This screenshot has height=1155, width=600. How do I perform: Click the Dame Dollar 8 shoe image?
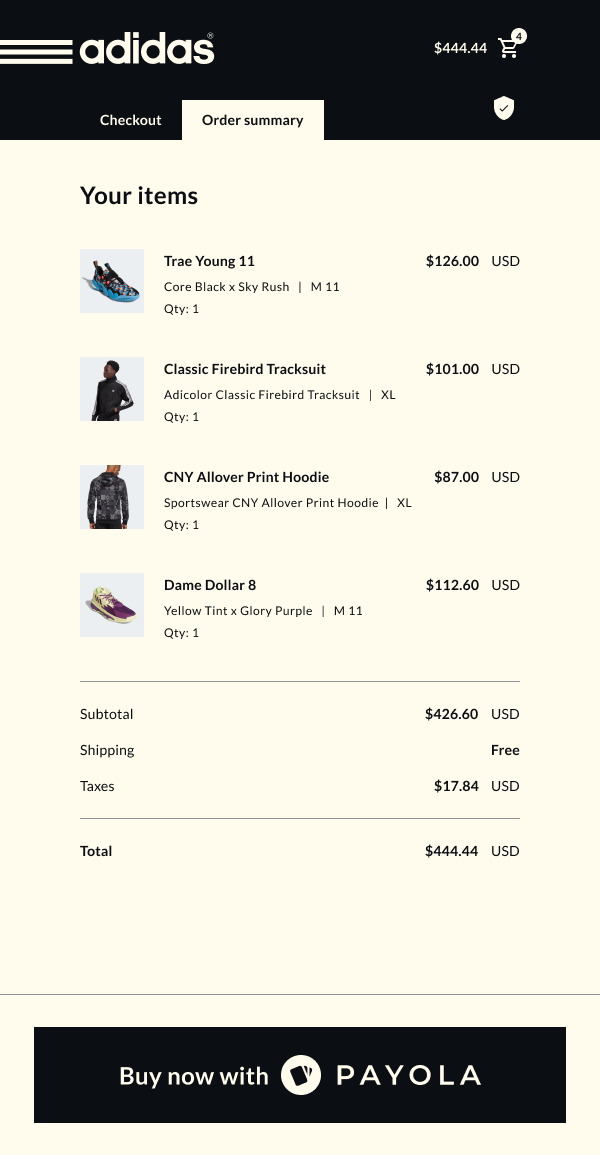point(112,605)
